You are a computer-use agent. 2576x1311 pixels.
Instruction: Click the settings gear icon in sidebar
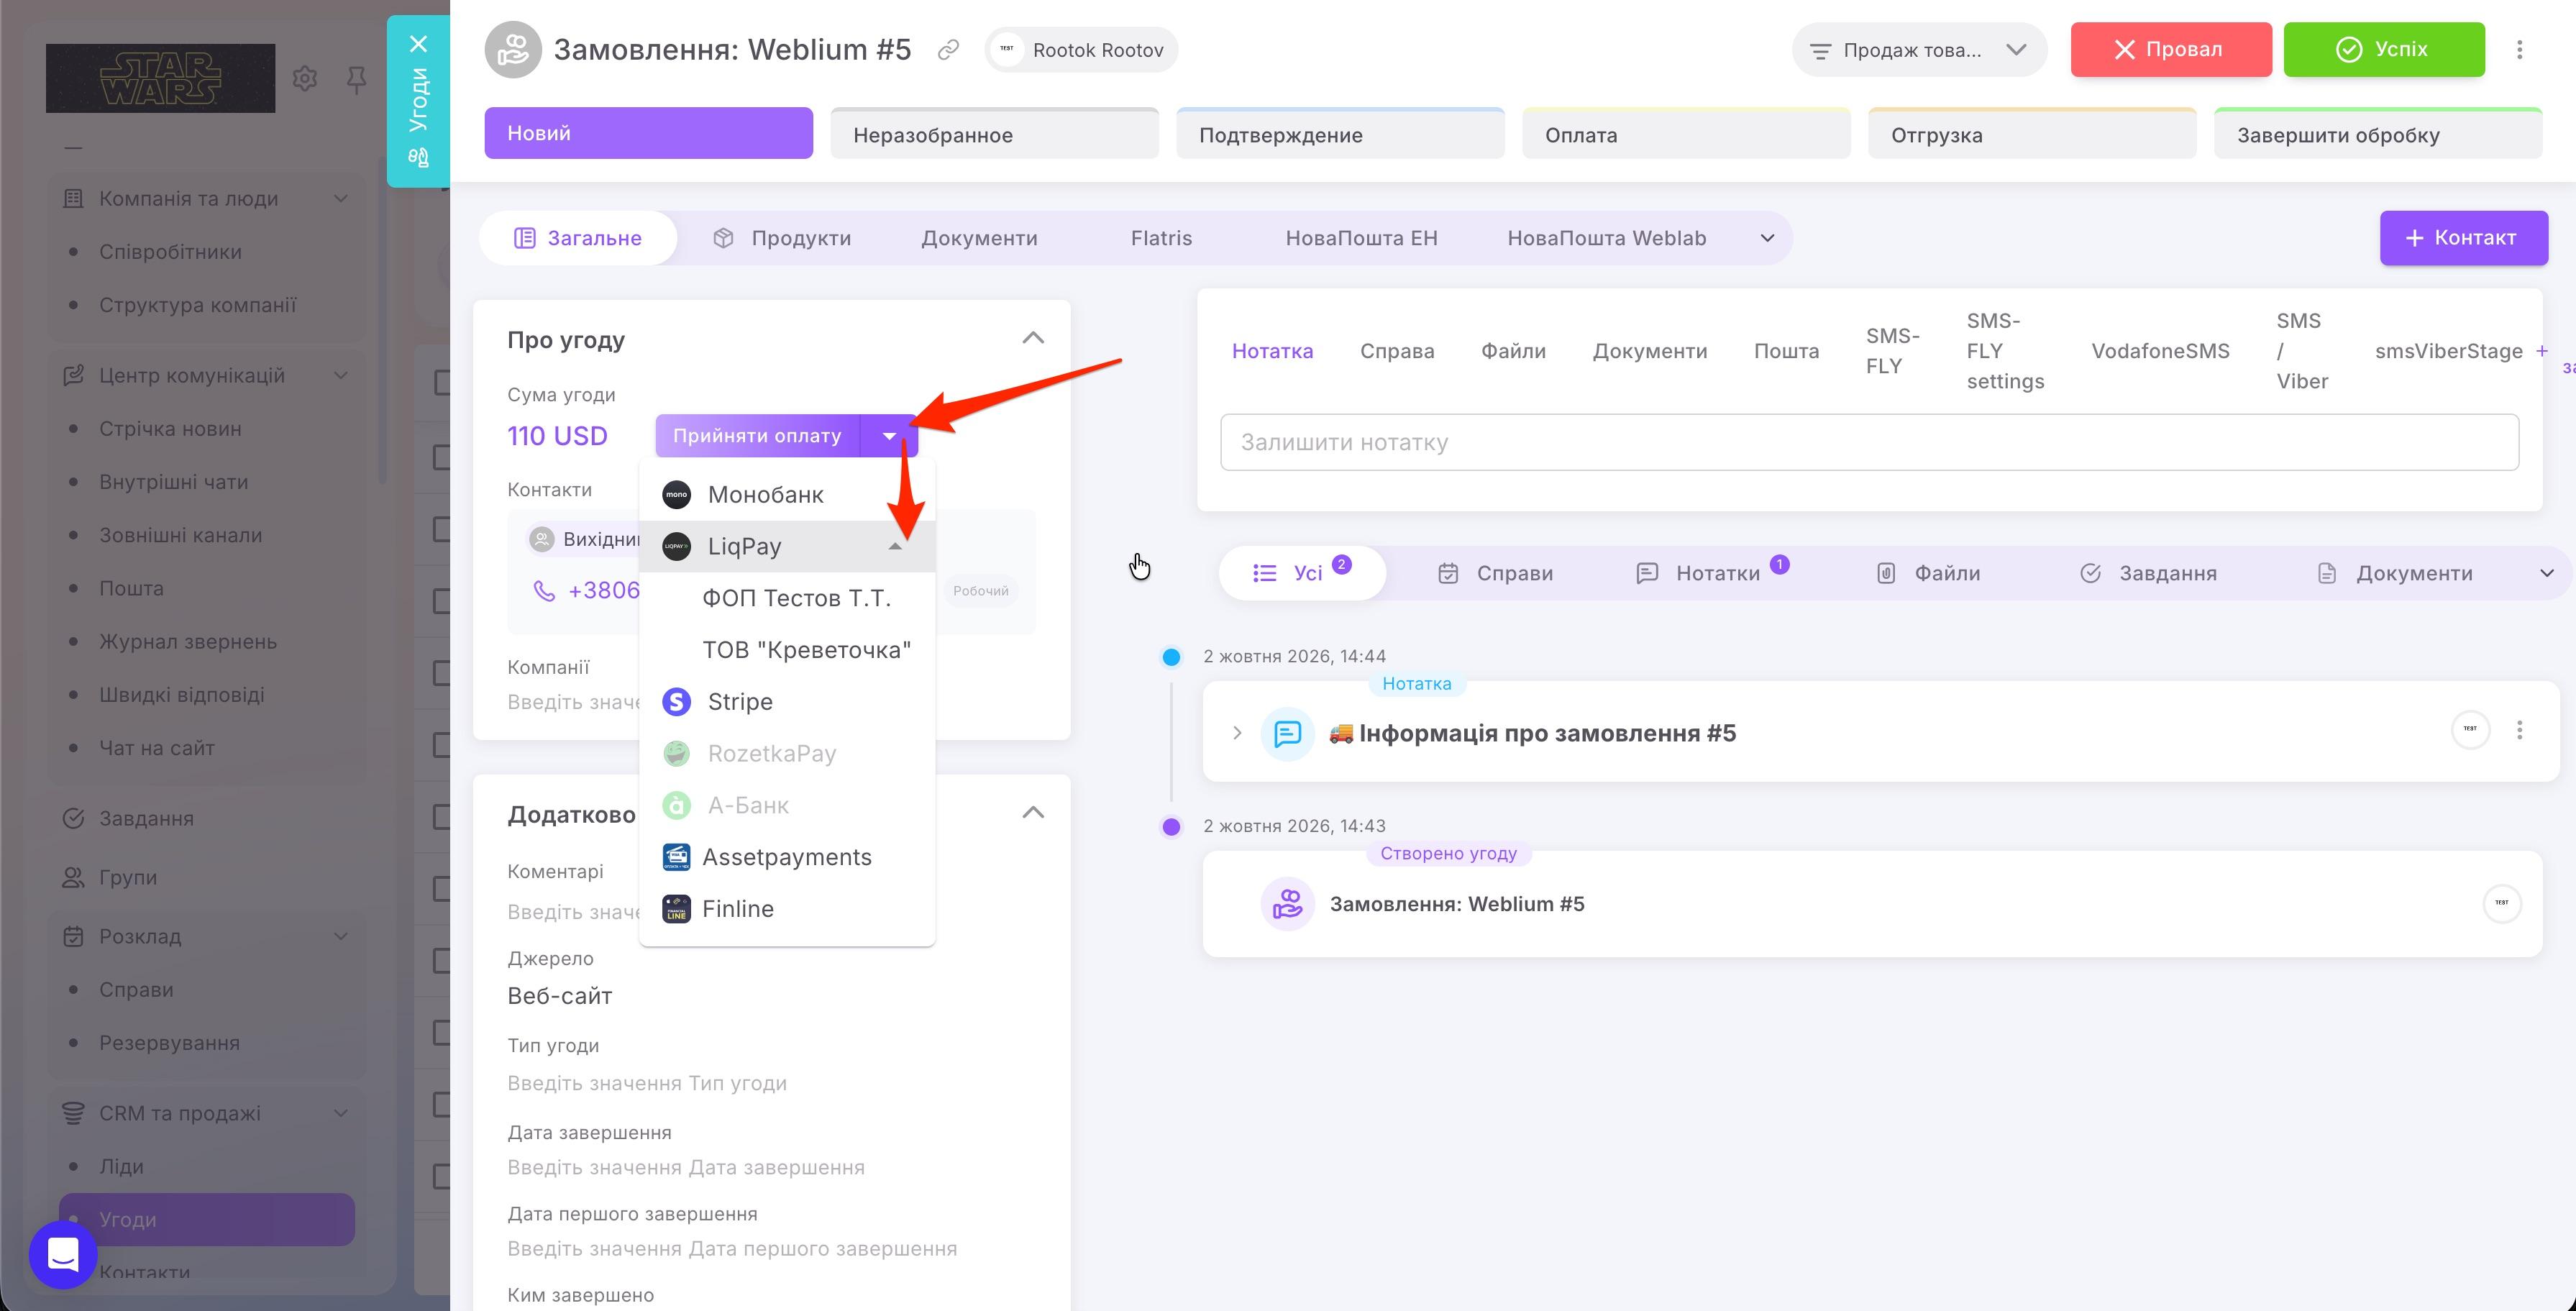(305, 78)
